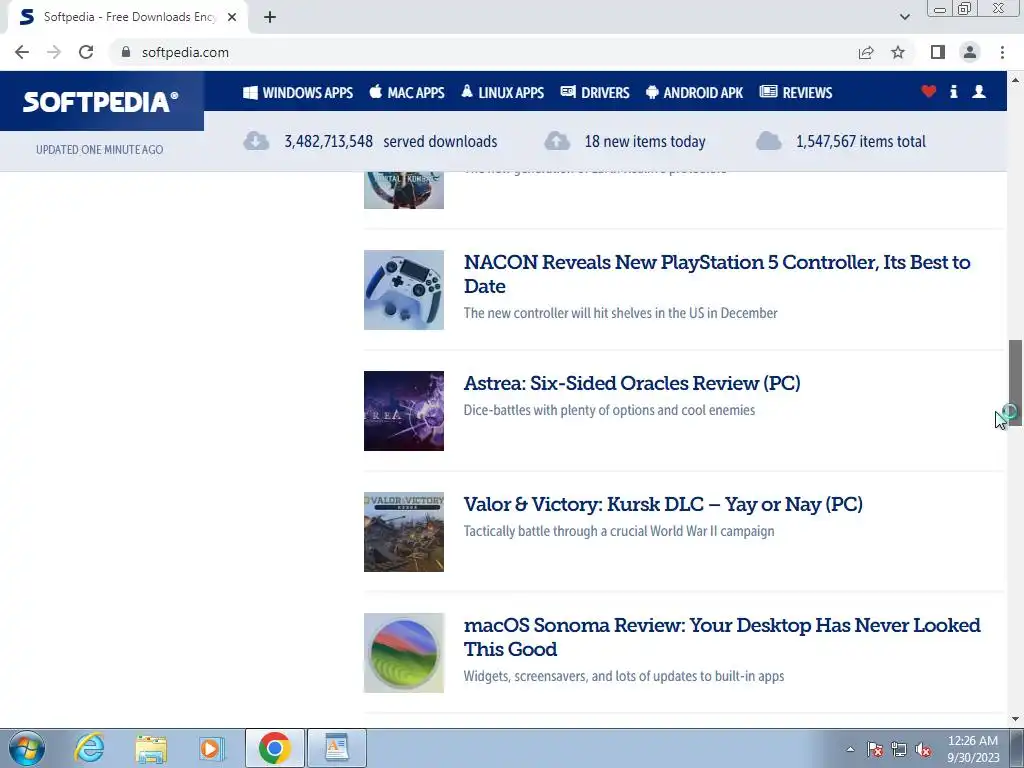This screenshot has width=1024, height=768.
Task: Click the red heart favorites icon
Action: tap(929, 91)
